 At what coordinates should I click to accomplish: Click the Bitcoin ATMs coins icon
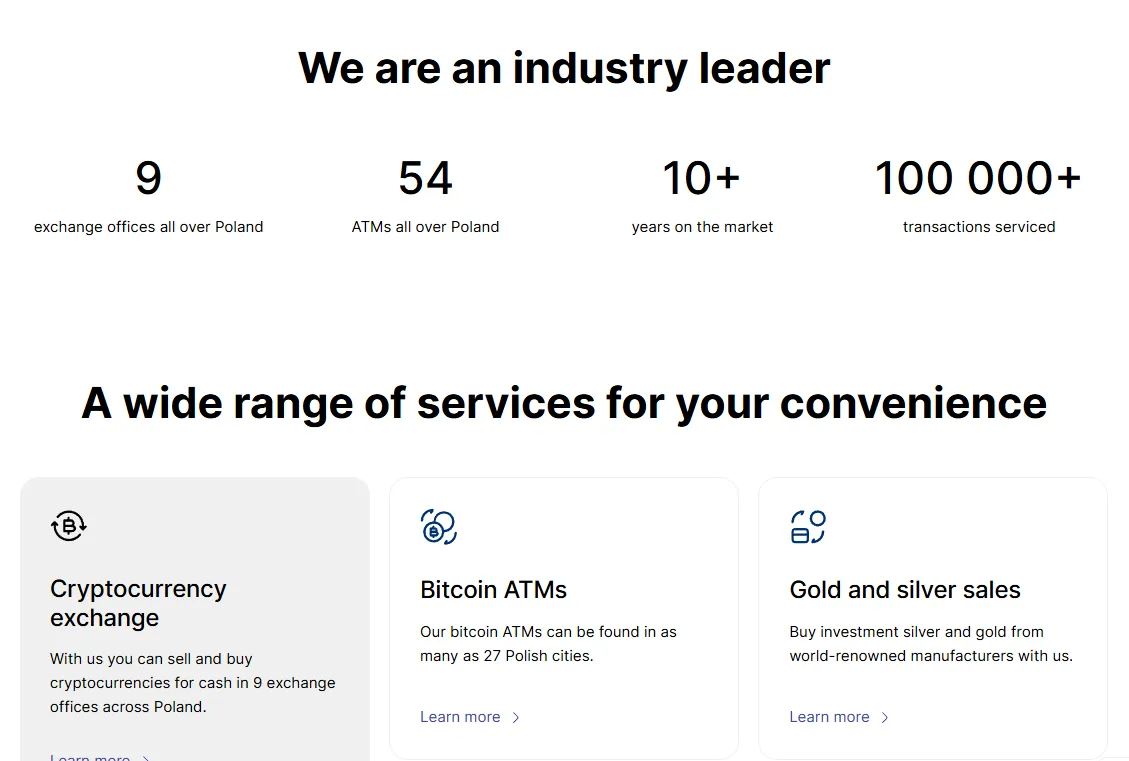438,526
